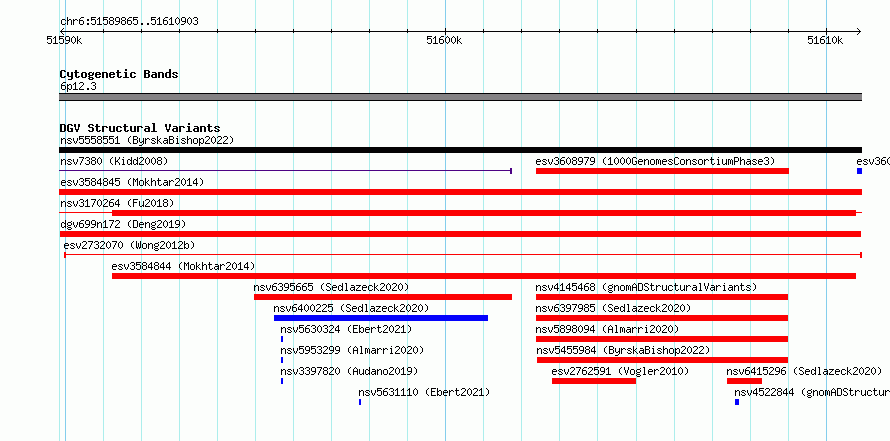Select the red nsv5898094 variant bar
Image resolution: width=890 pixels, height=441 pixels.
point(662,339)
